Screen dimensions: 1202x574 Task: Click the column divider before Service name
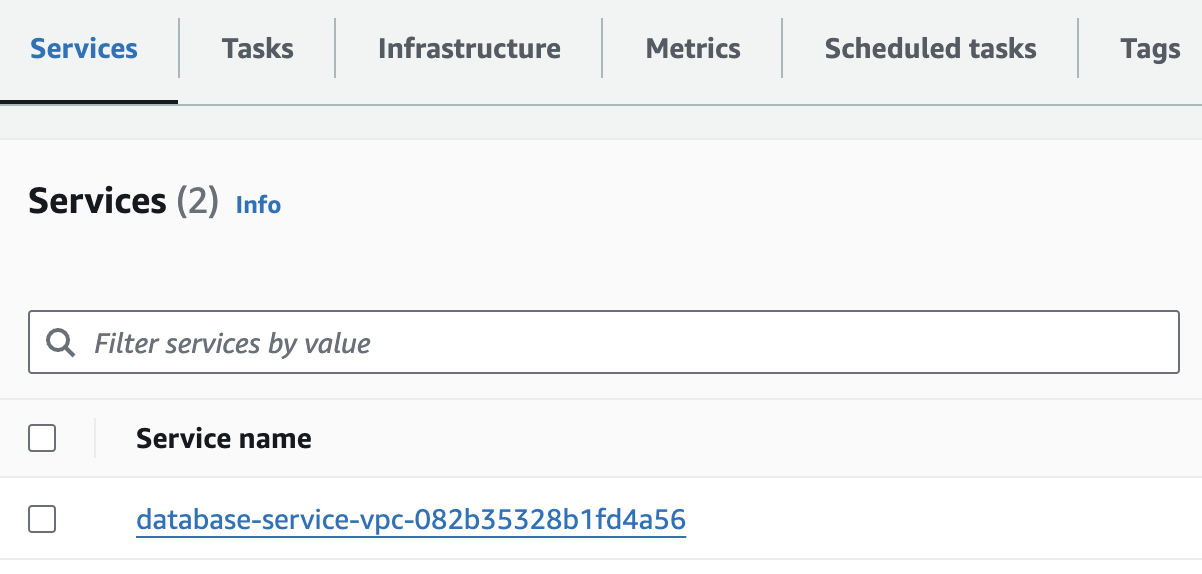pyautogui.click(x=95, y=438)
